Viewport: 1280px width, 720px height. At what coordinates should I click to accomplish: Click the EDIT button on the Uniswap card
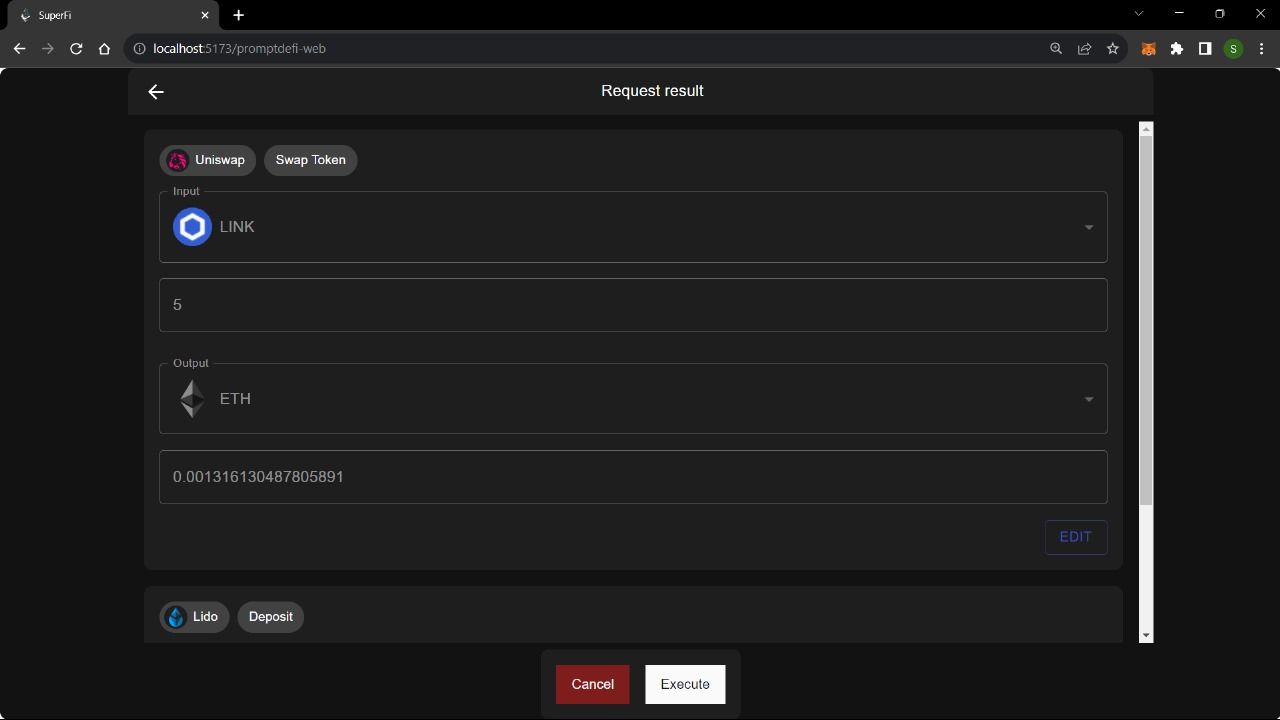click(1076, 537)
